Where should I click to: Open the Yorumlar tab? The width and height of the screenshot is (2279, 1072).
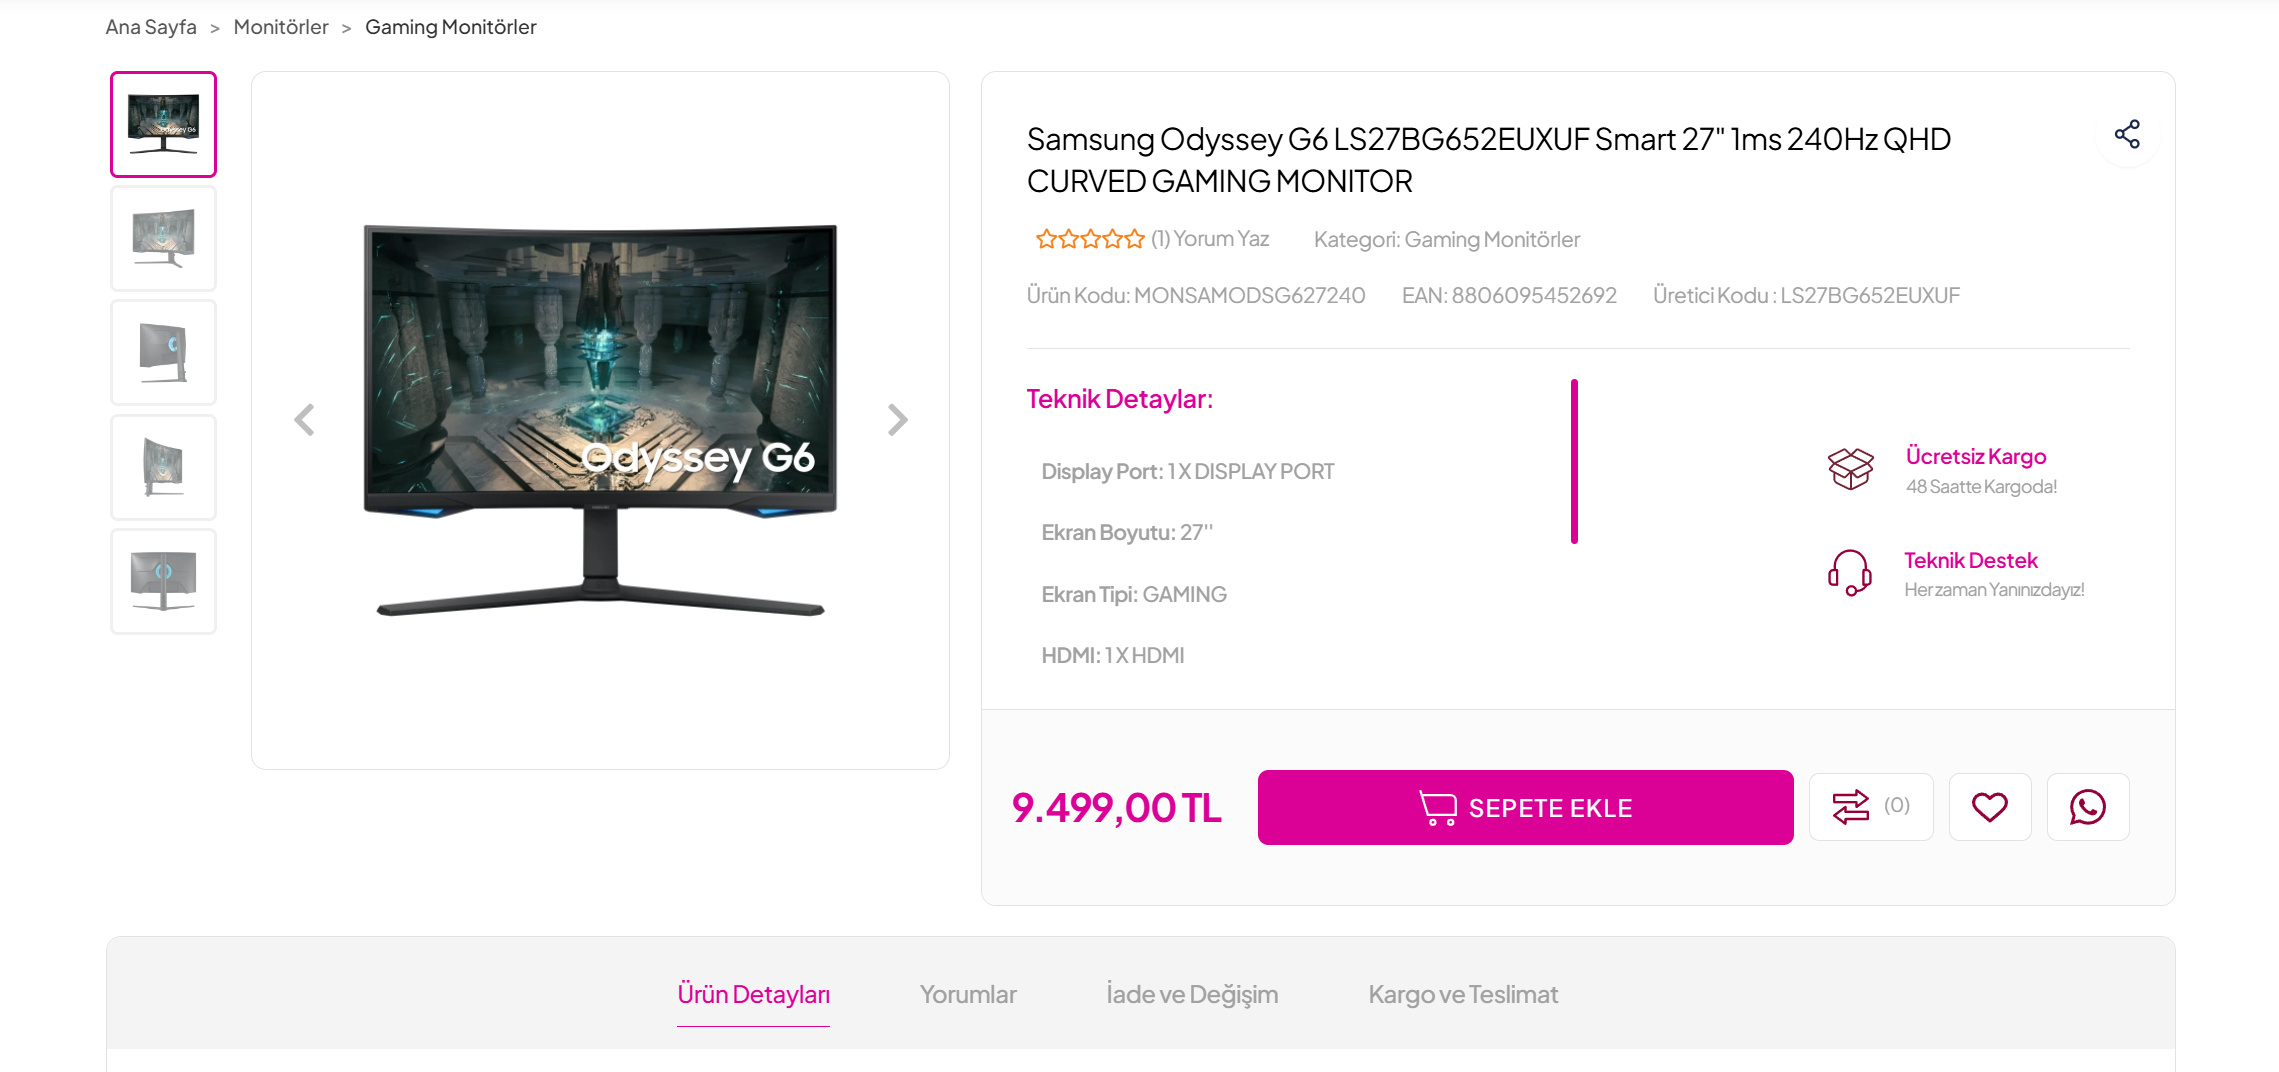click(967, 994)
